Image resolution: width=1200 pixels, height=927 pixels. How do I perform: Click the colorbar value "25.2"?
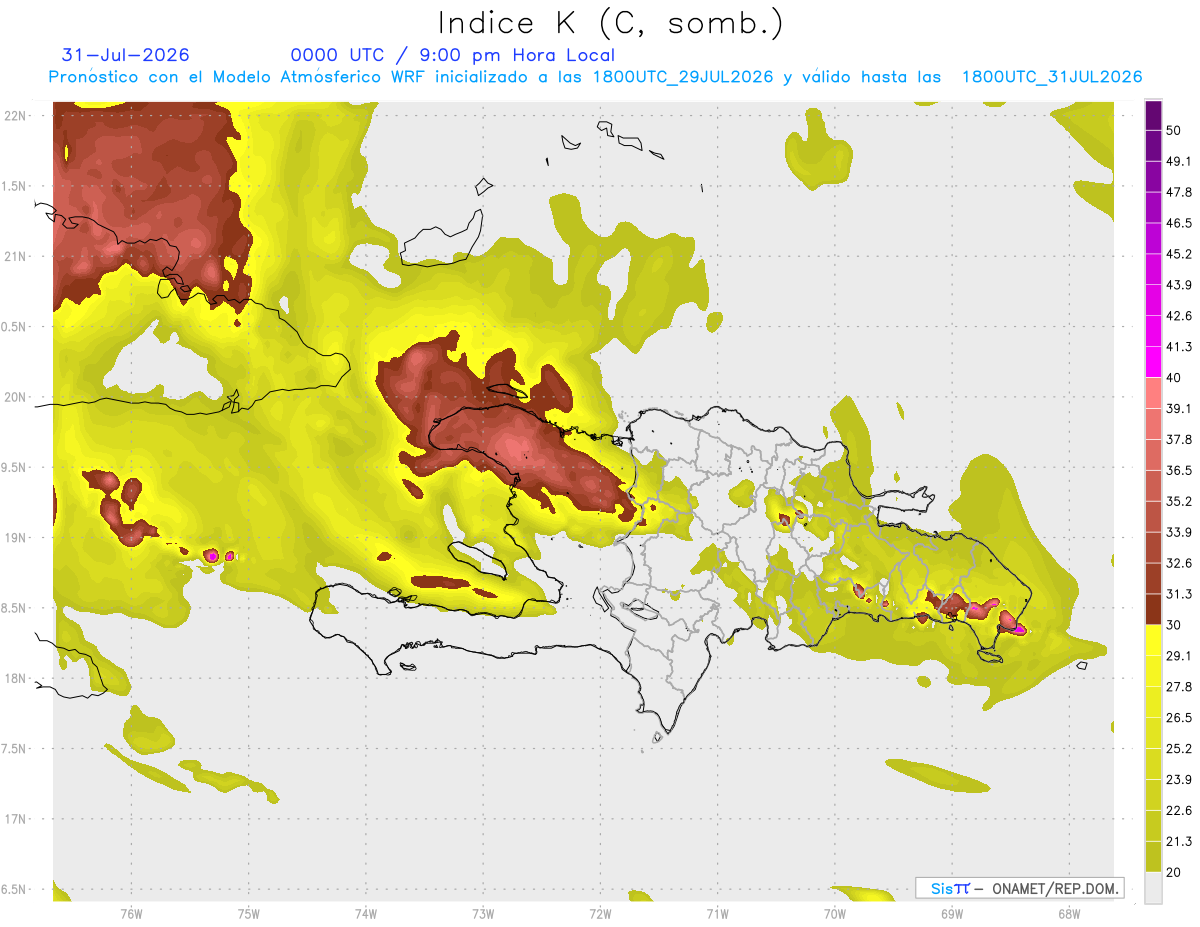[1179, 749]
